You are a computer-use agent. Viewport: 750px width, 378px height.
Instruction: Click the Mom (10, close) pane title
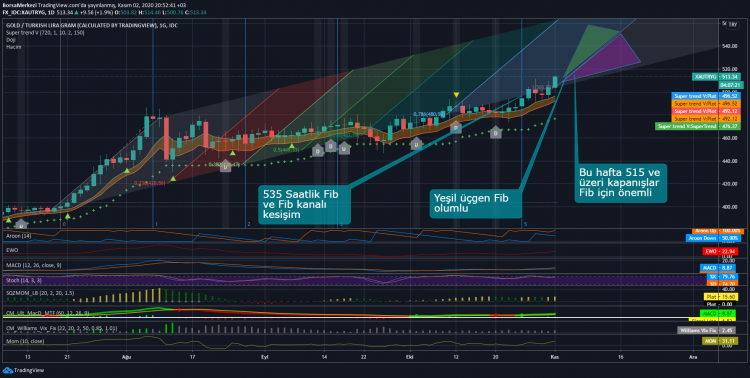tap(25, 341)
